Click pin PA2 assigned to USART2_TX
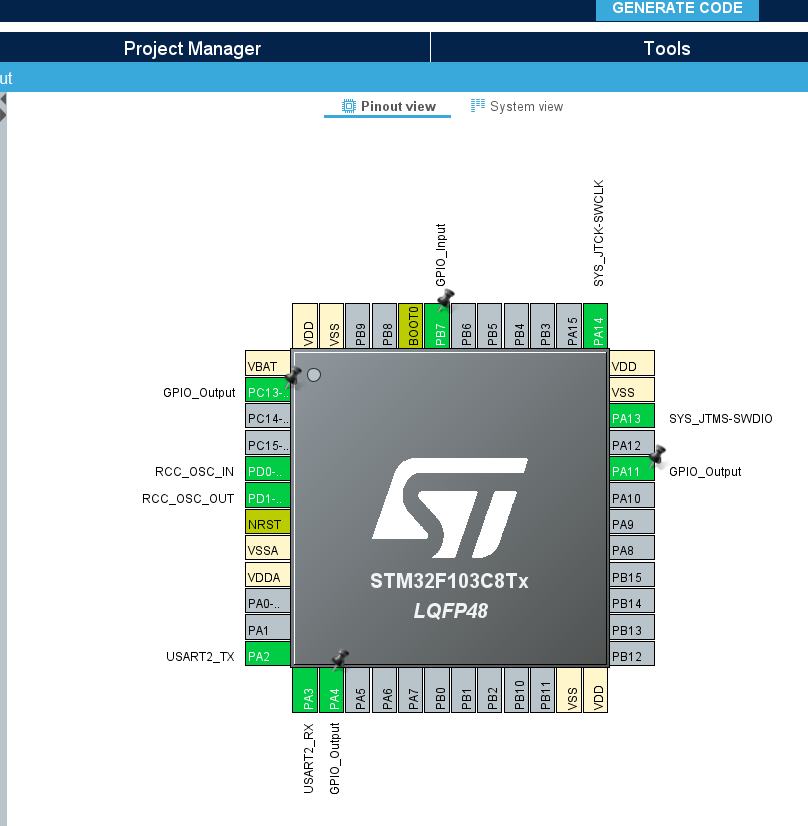 [x=268, y=656]
